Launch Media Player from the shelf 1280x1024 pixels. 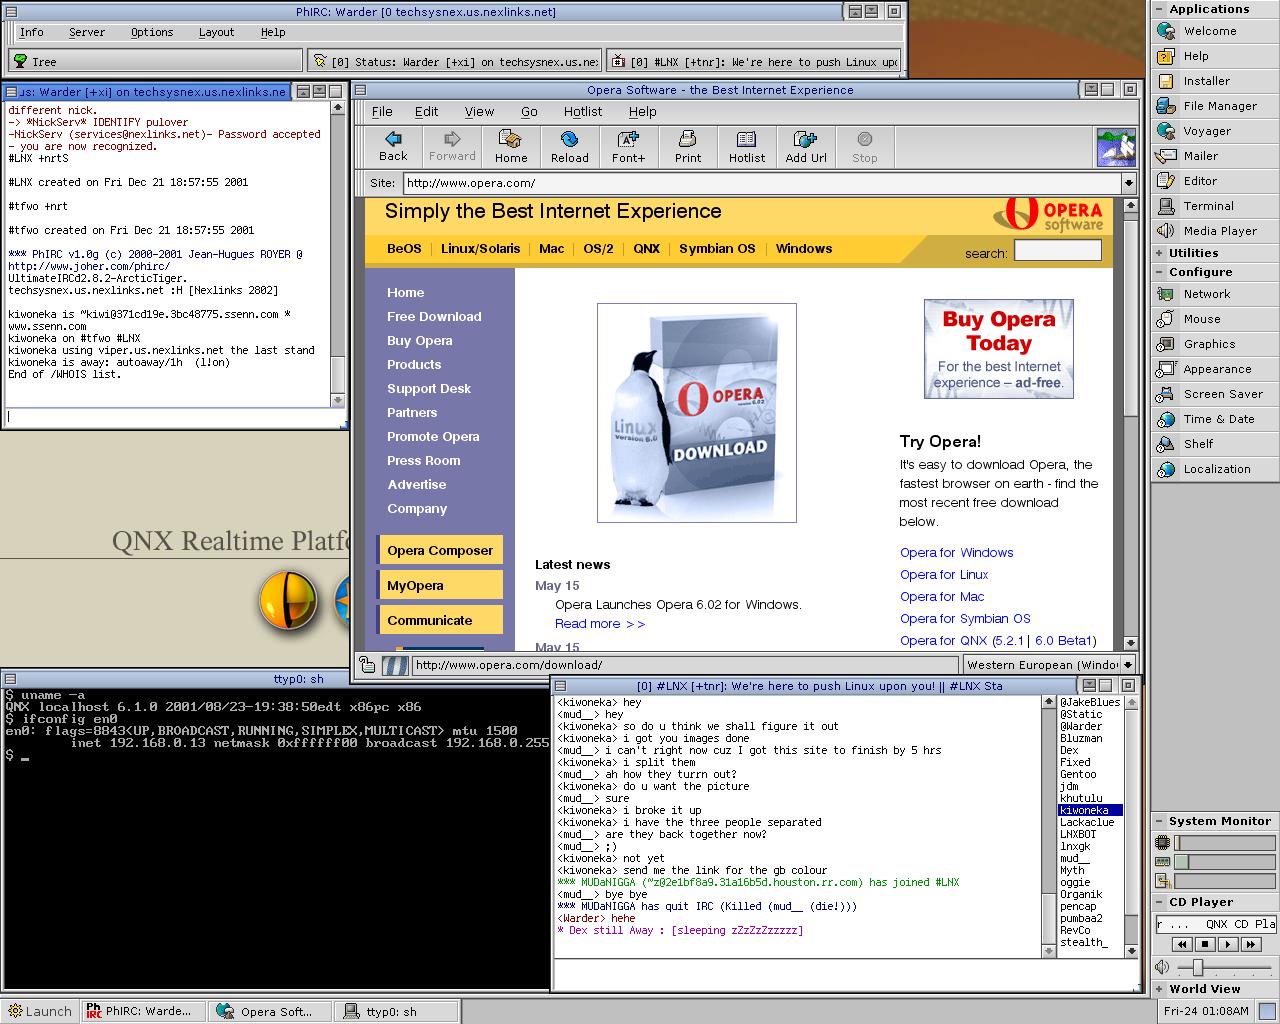(1219, 231)
